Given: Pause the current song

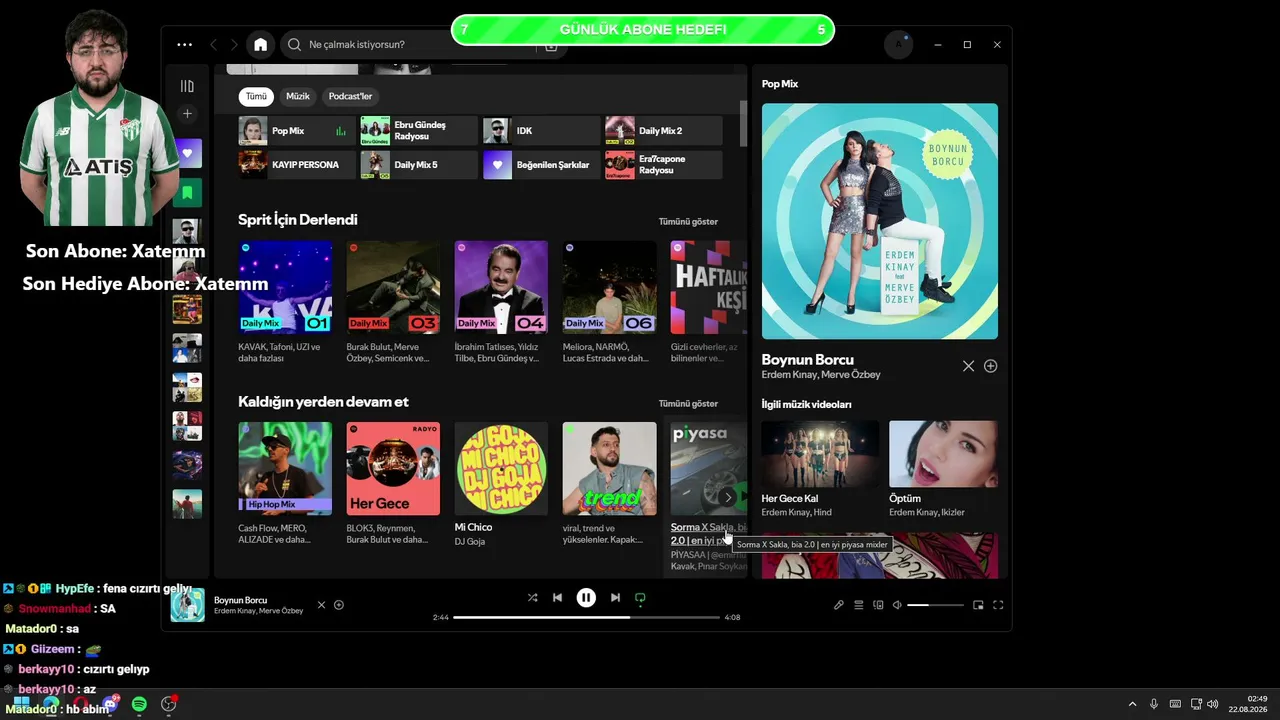Looking at the screenshot, I should click(586, 598).
